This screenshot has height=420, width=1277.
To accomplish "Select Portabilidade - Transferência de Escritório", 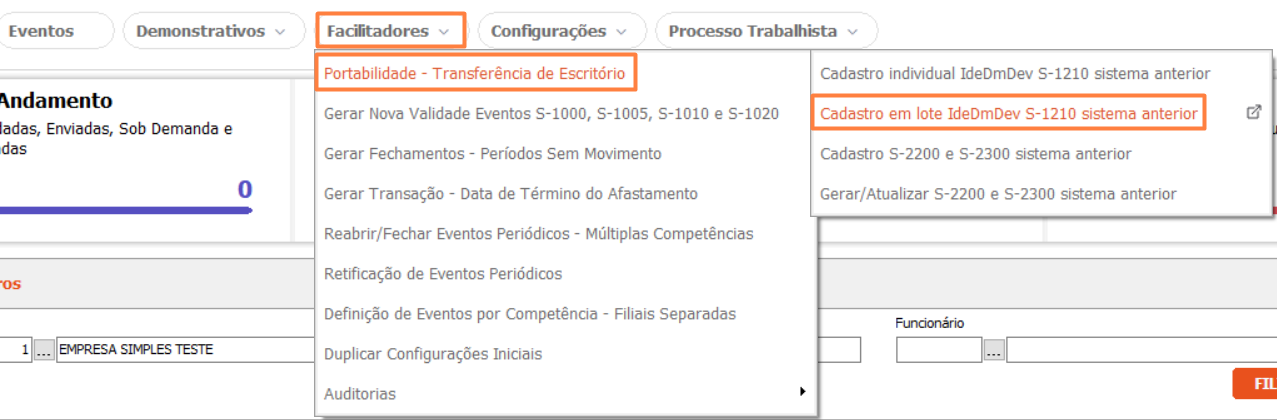I will 474,73.
